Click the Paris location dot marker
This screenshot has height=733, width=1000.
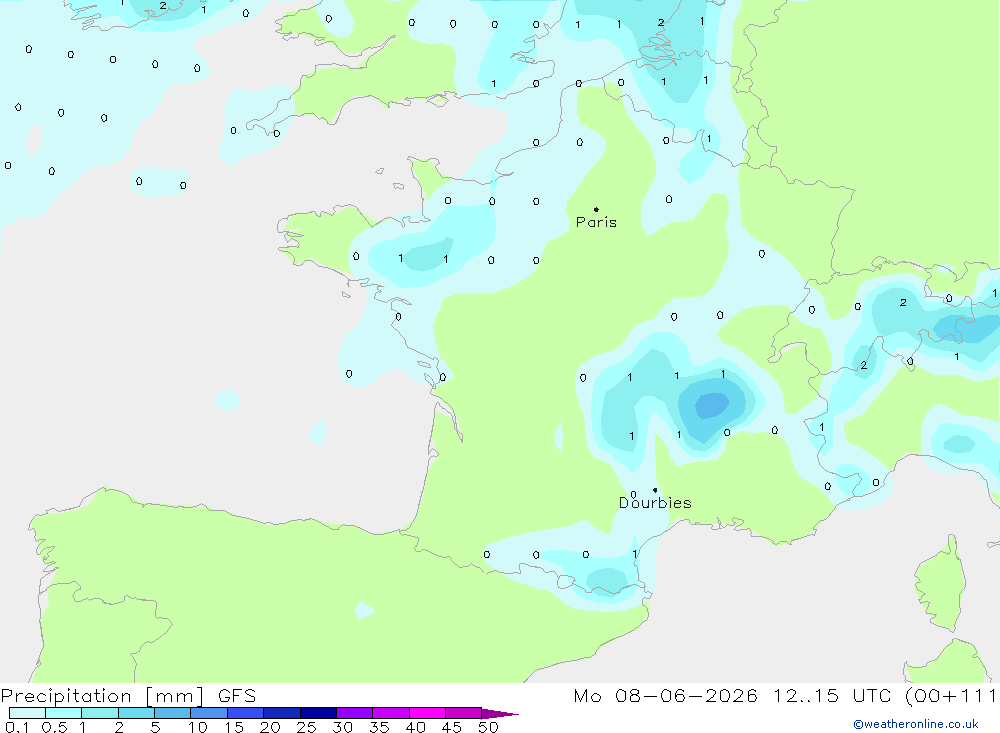pos(596,209)
